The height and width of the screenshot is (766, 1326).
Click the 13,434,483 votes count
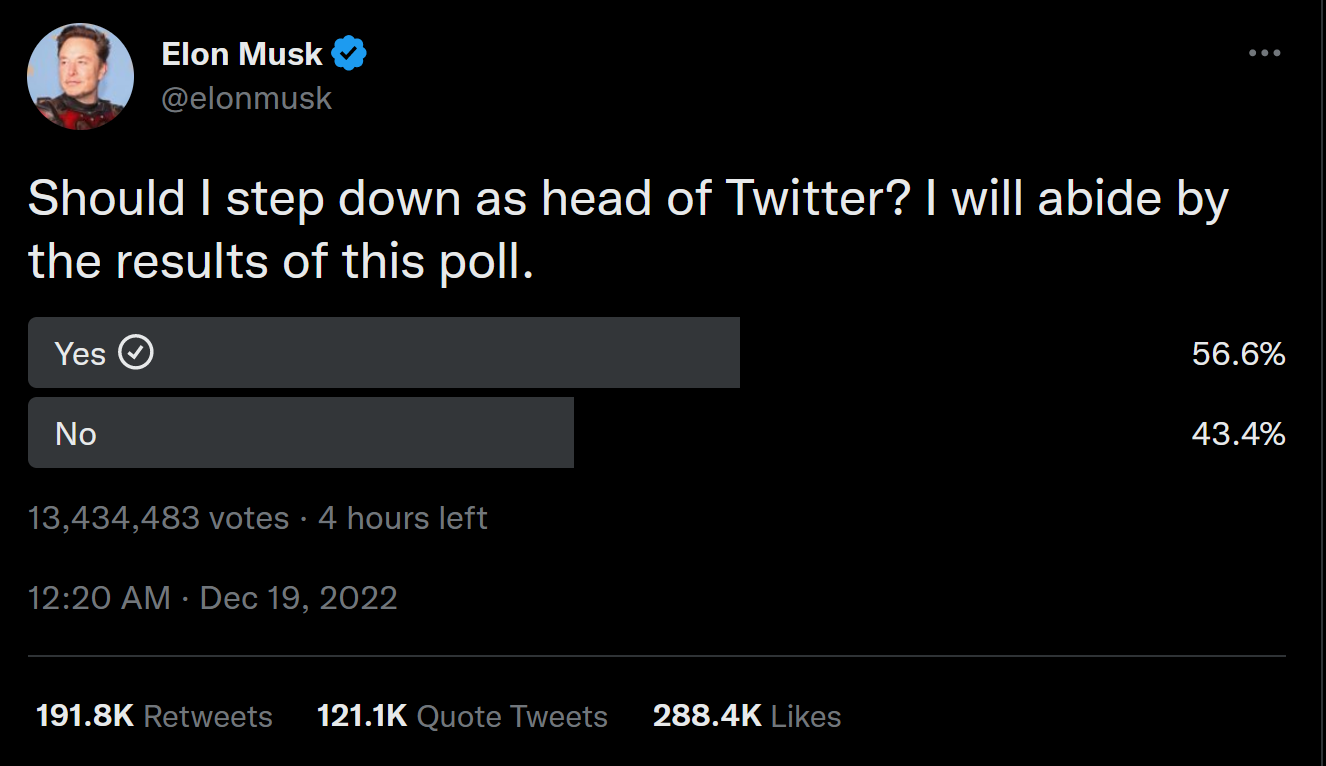coord(158,518)
